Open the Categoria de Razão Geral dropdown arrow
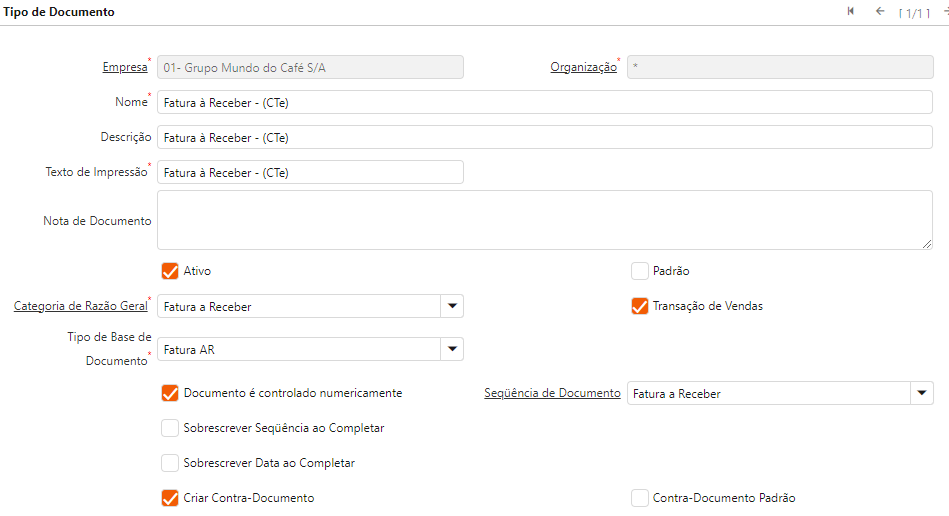 coord(452,306)
